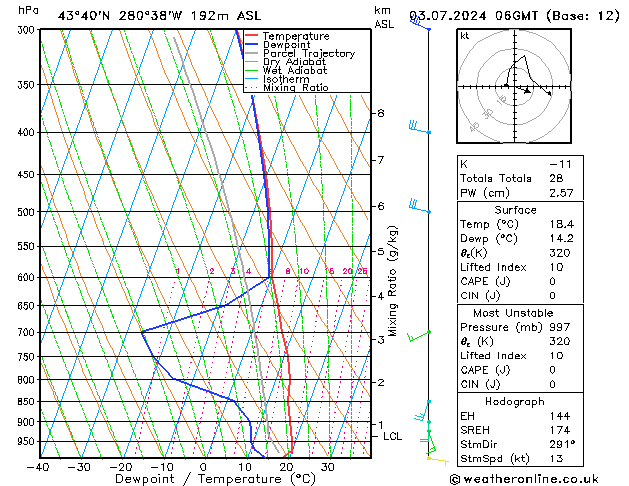Image resolution: width=629 pixels, height=486 pixels.
Task: Click the '-10' temperature axis label
Action: click(163, 468)
